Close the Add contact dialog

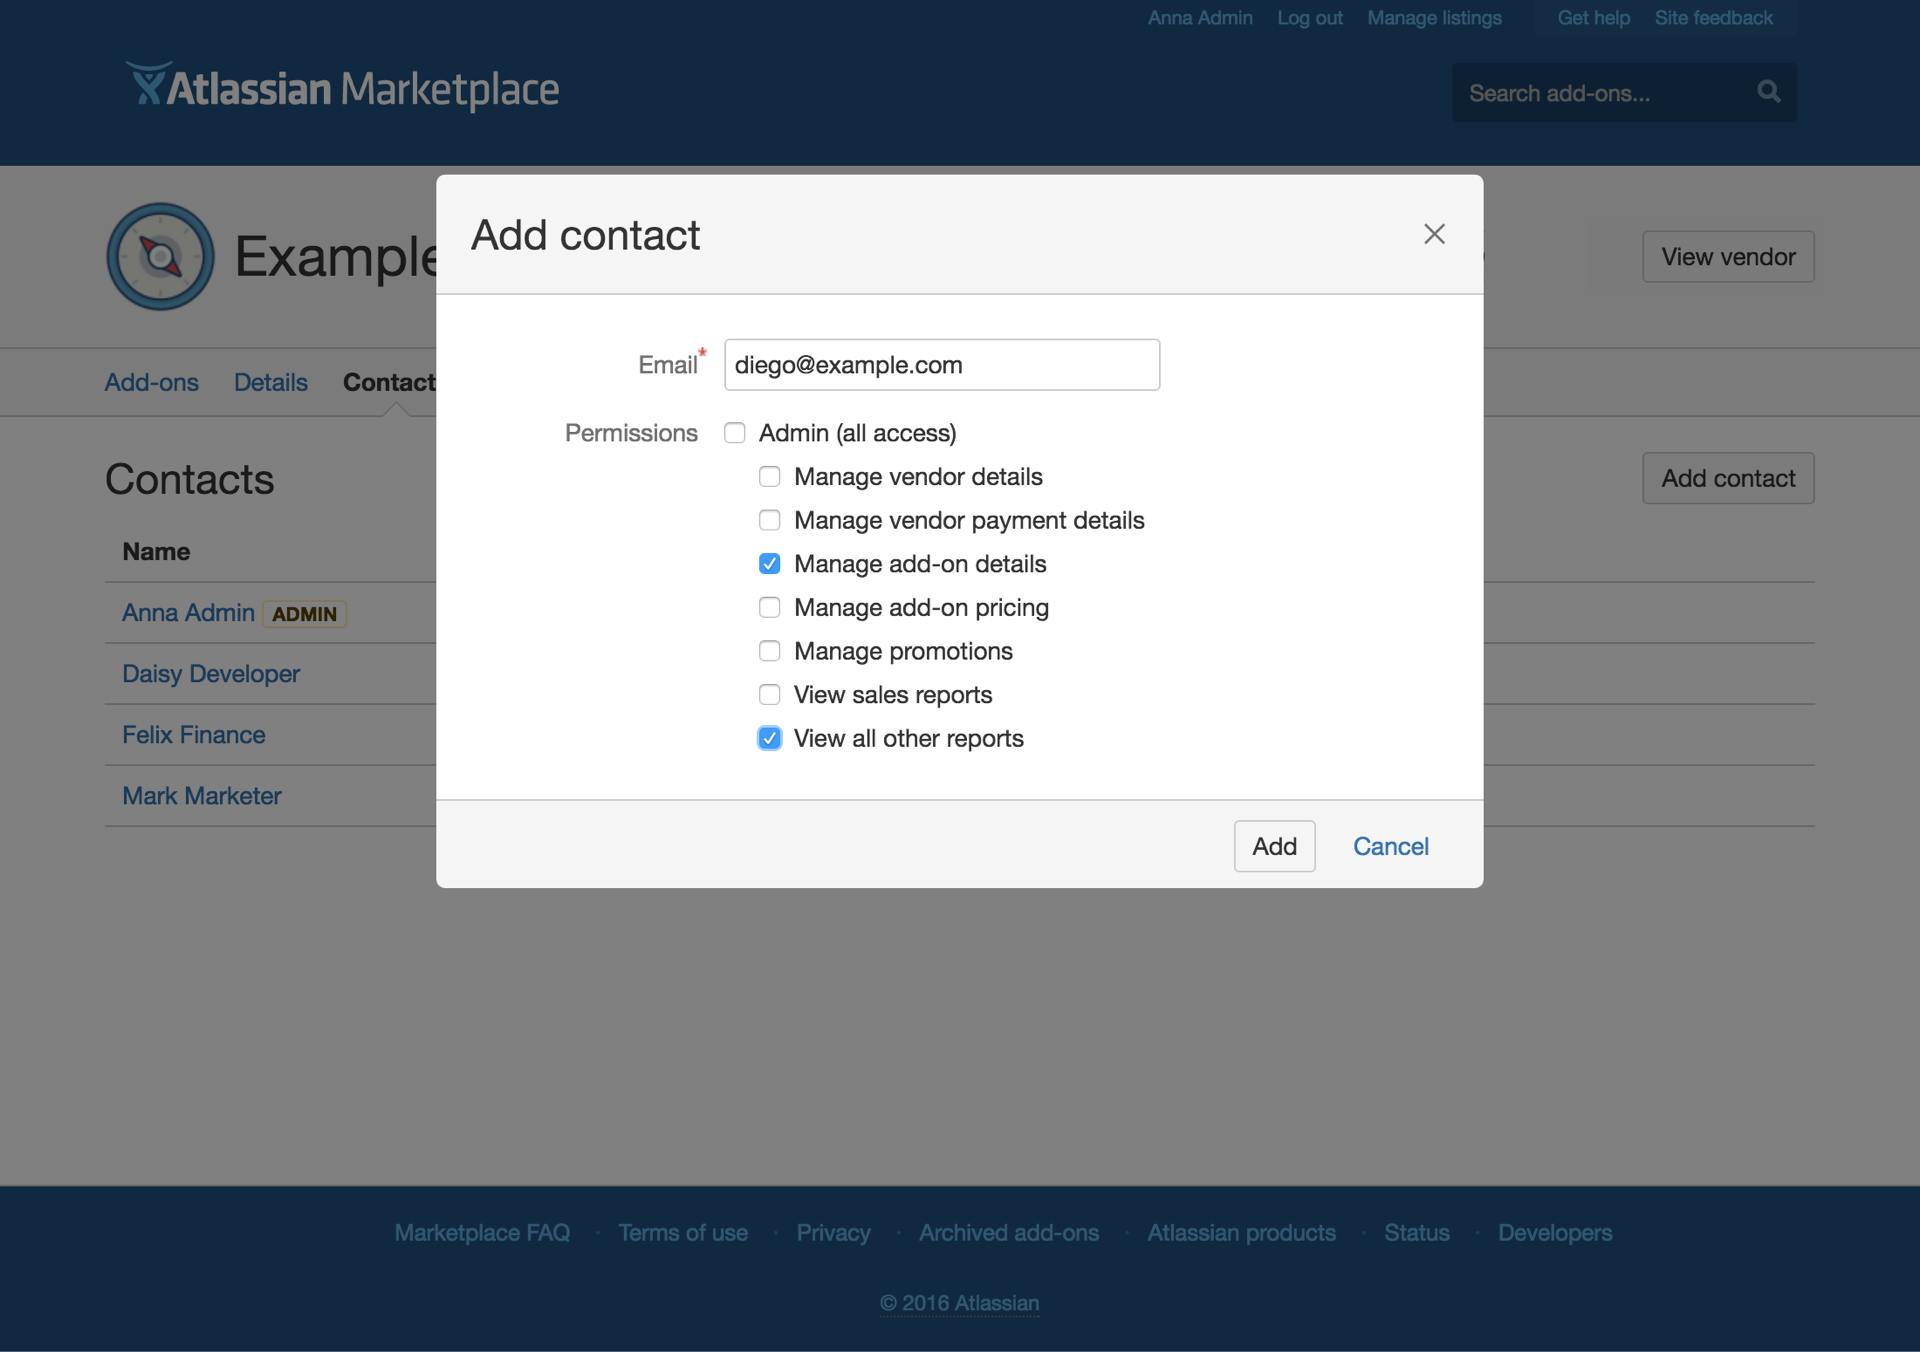tap(1434, 233)
